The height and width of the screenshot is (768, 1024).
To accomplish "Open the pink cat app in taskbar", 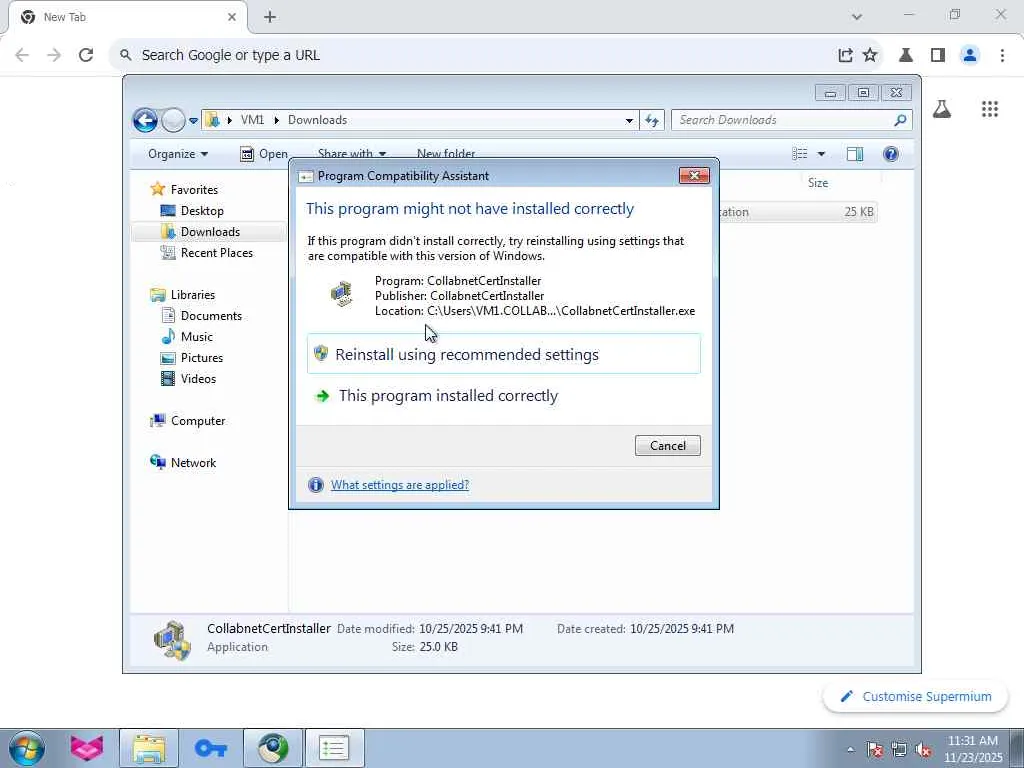I will click(x=86, y=748).
